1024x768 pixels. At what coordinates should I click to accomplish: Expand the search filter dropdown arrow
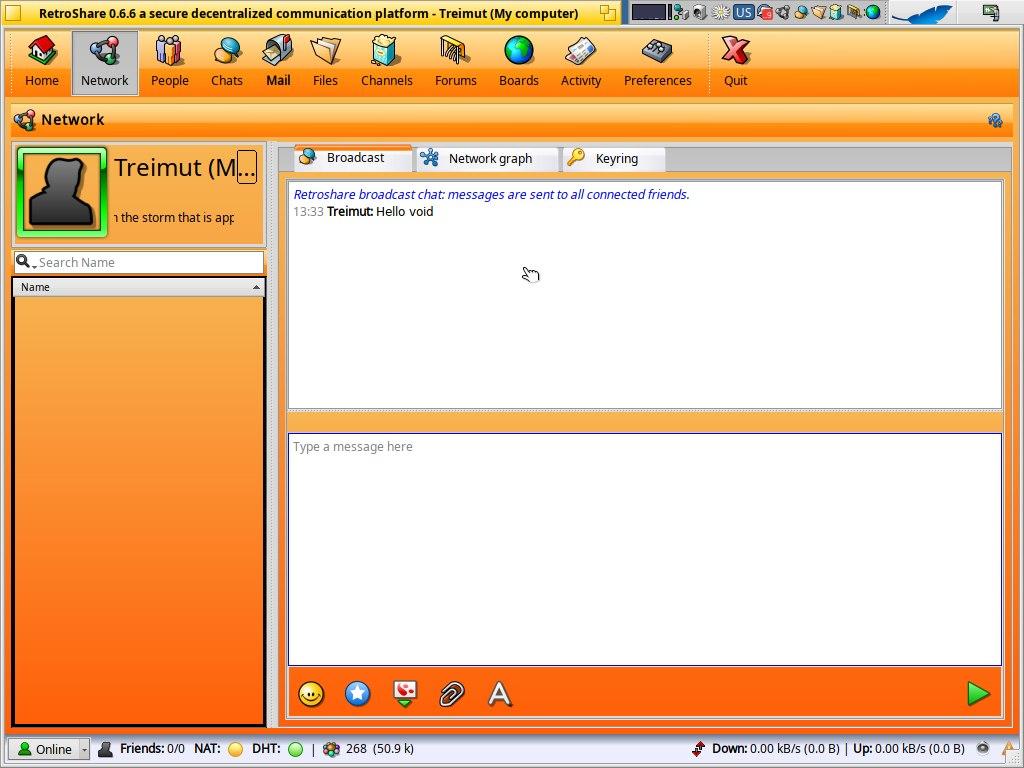click(26, 263)
